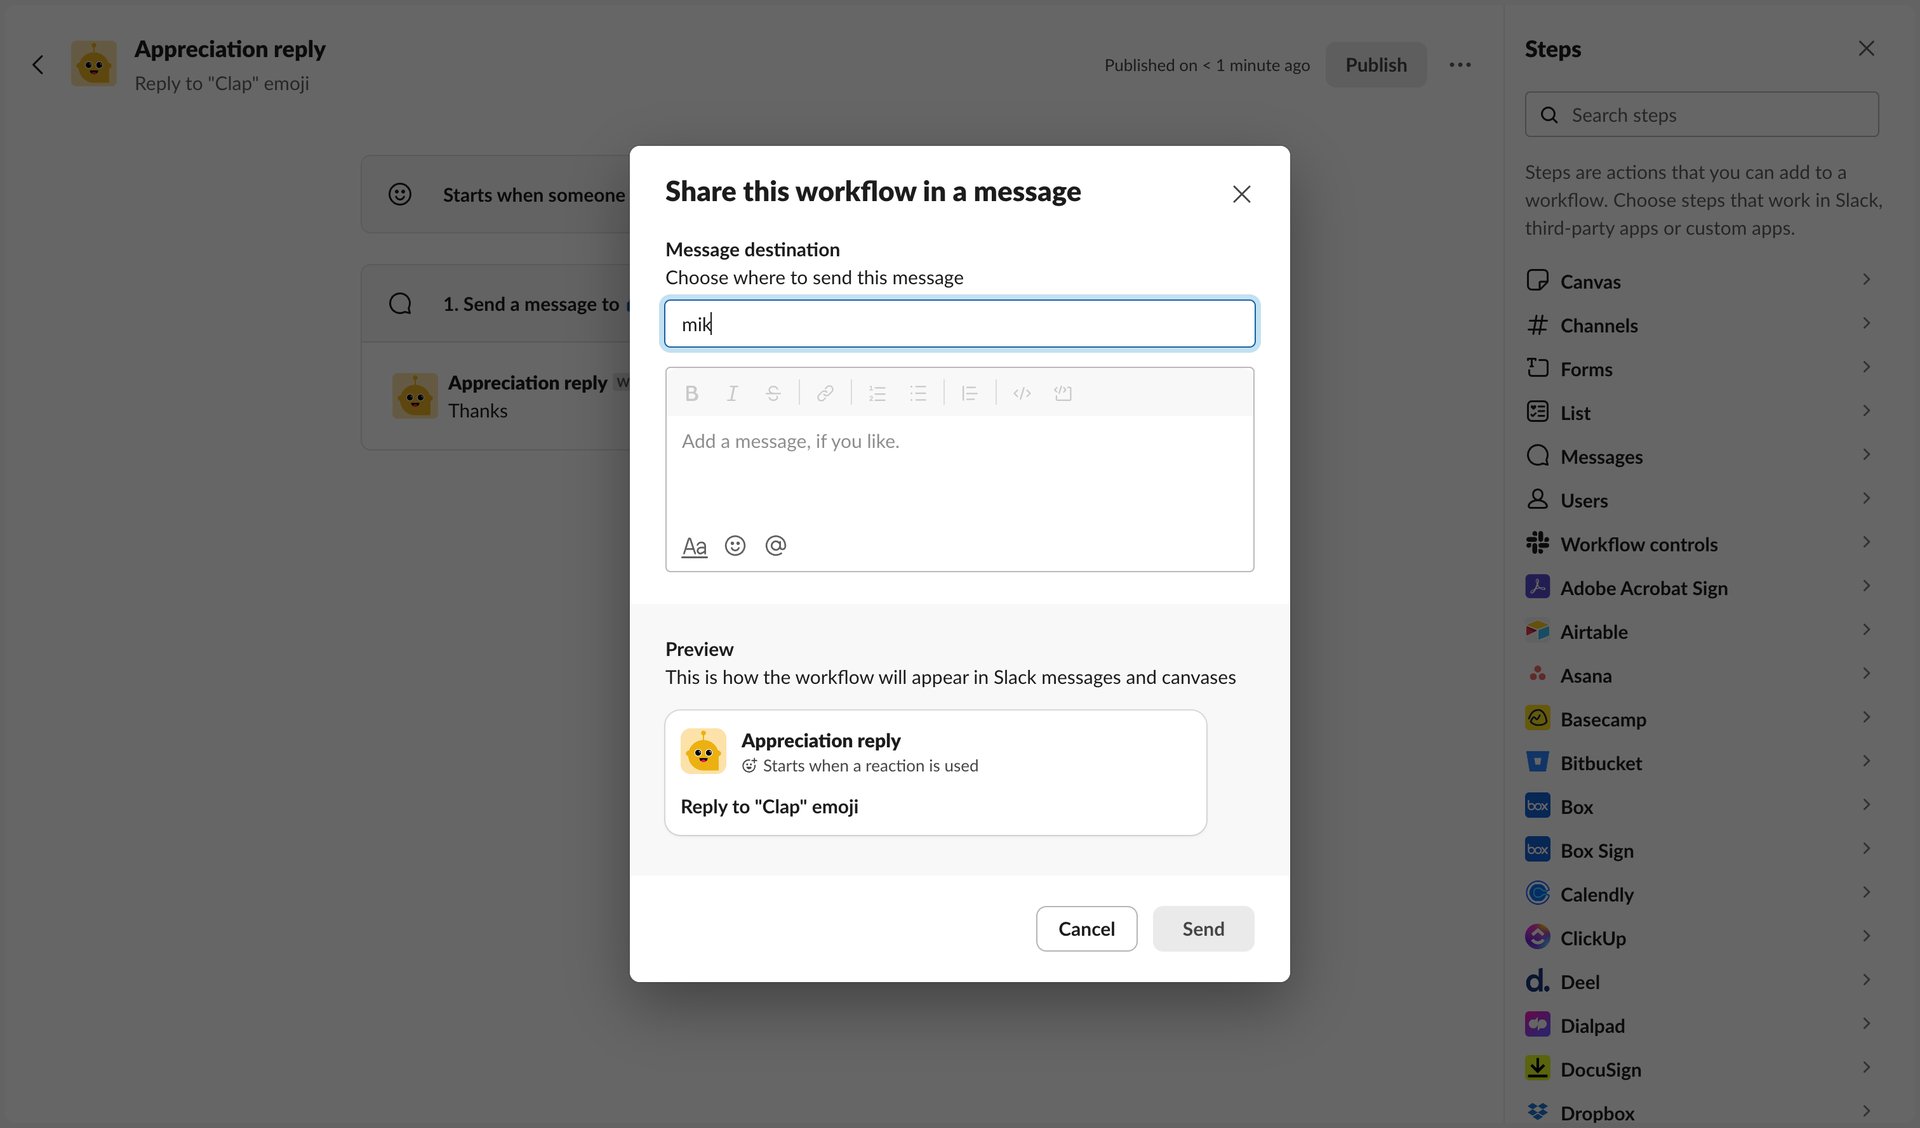Toggle text formatting with the Aa icon

694,545
